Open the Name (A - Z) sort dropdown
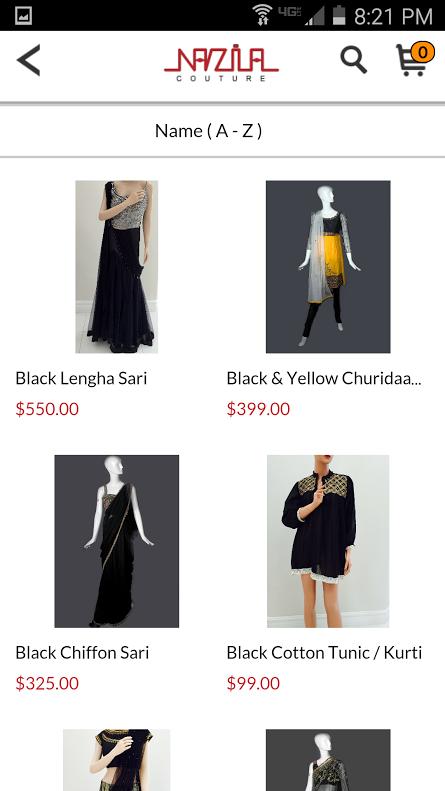This screenshot has width=445, height=791. pos(222,131)
